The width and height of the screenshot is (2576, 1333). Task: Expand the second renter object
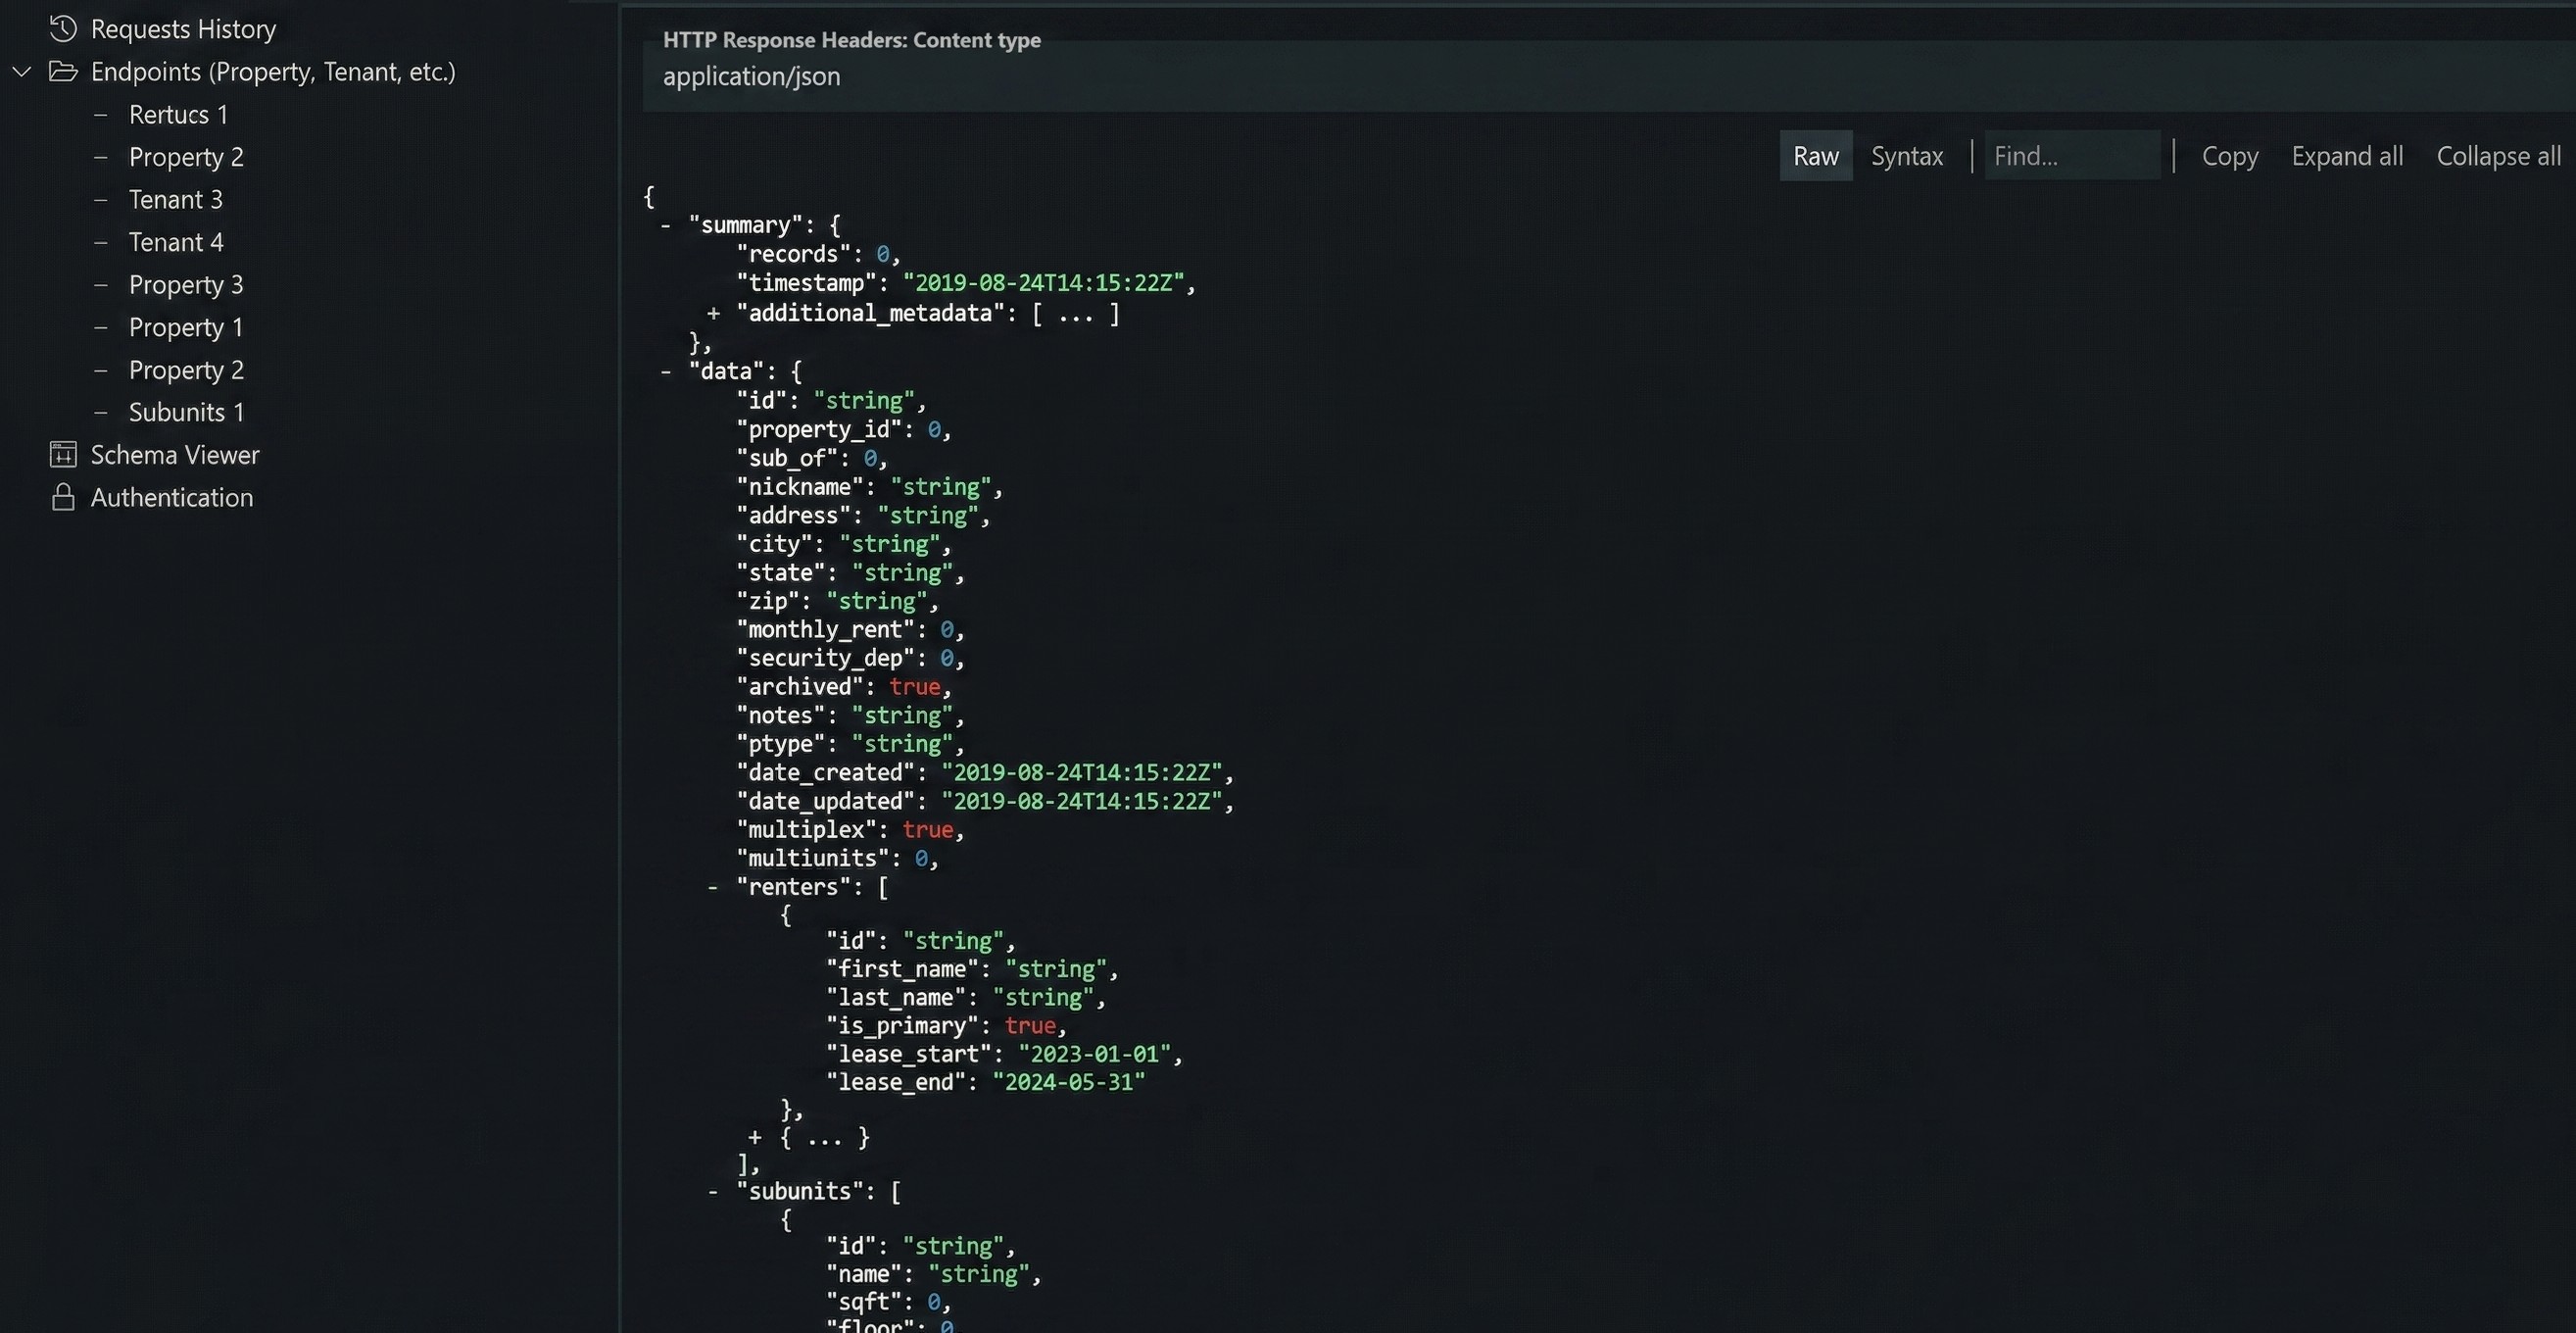(x=757, y=1137)
